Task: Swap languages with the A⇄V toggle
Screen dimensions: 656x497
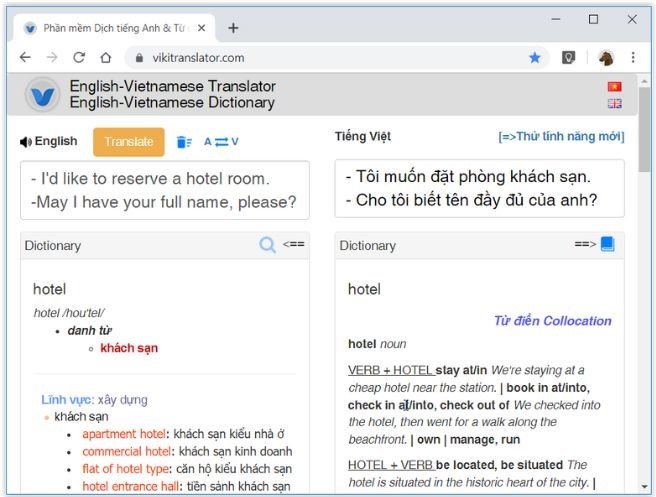Action: (221, 142)
